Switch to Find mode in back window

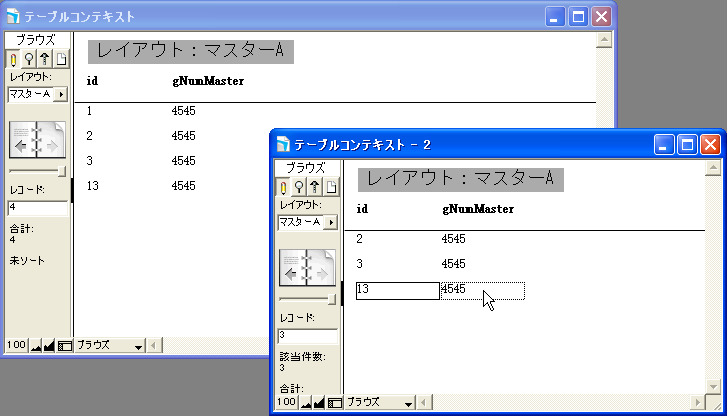(x=30, y=59)
